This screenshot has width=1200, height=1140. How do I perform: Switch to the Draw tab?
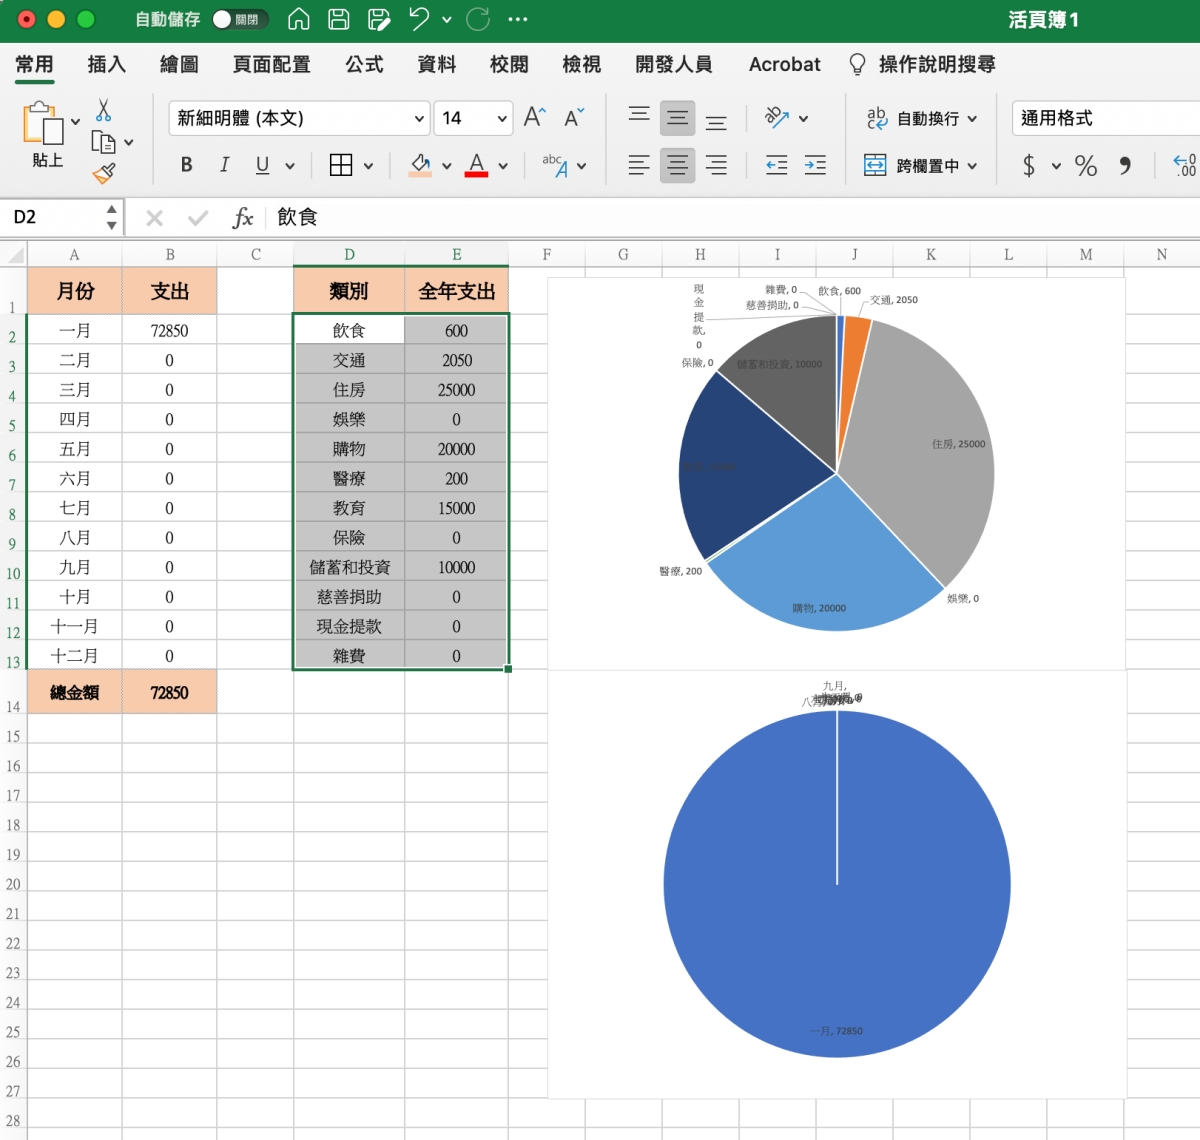pos(179,64)
